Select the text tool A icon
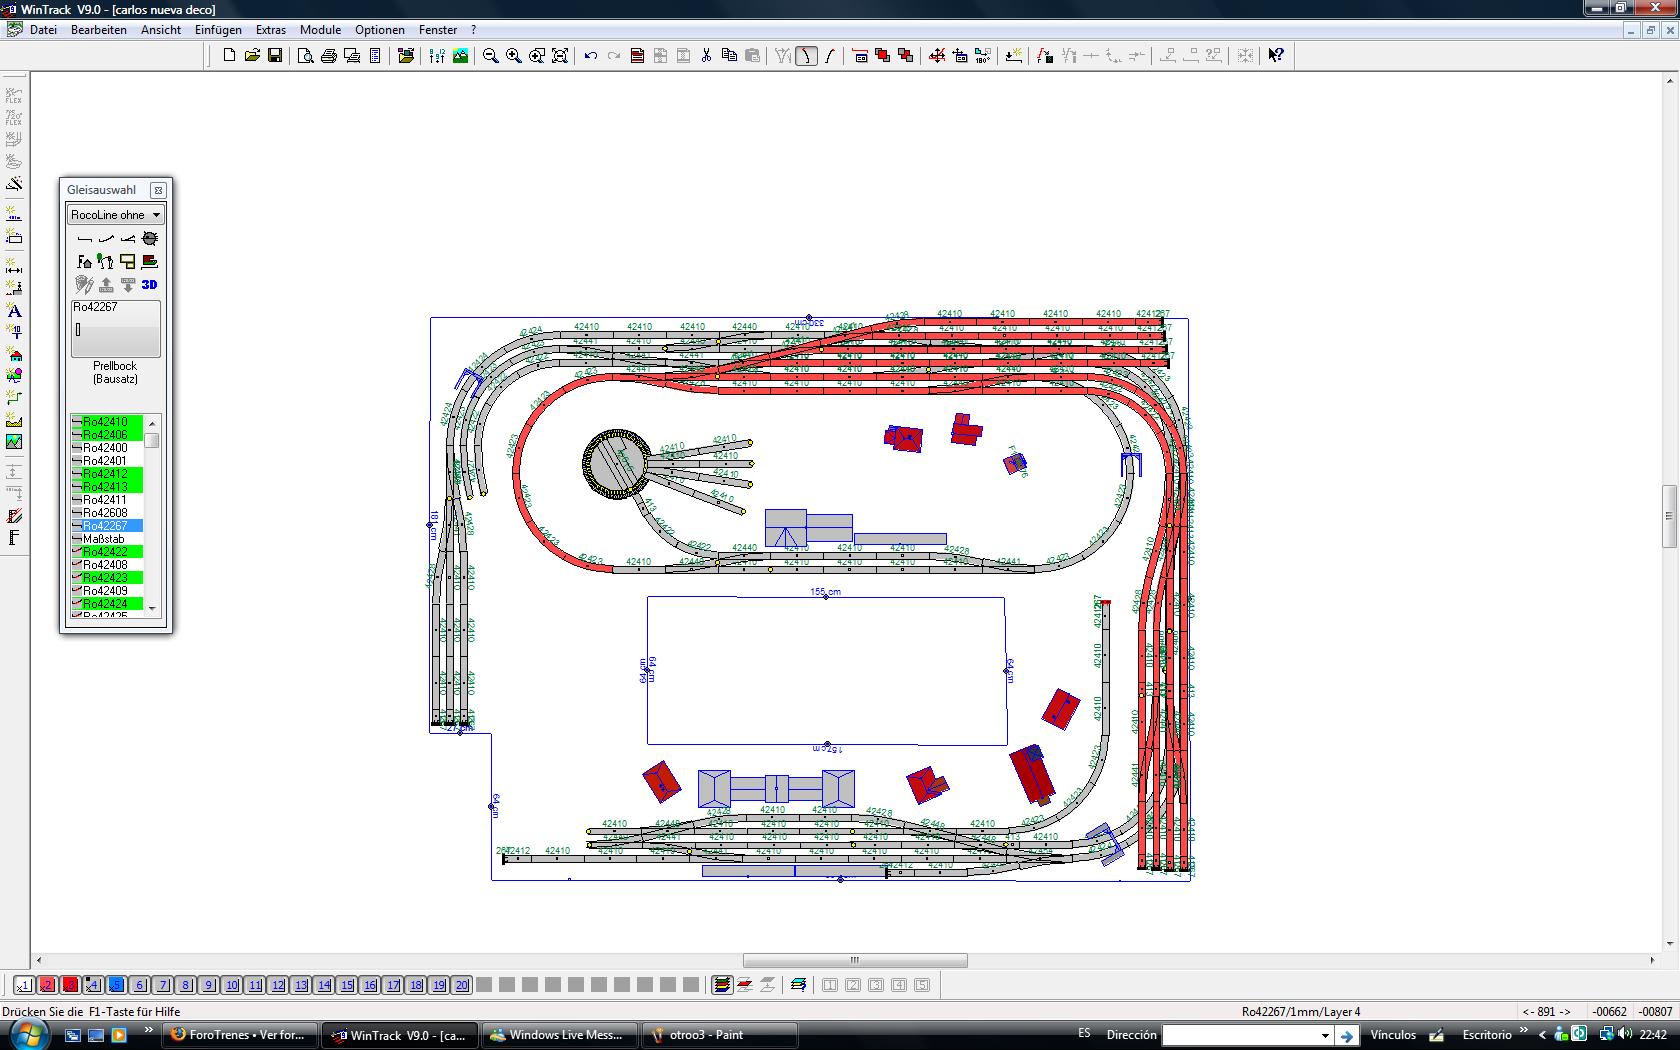The width and height of the screenshot is (1680, 1050). click(x=14, y=311)
